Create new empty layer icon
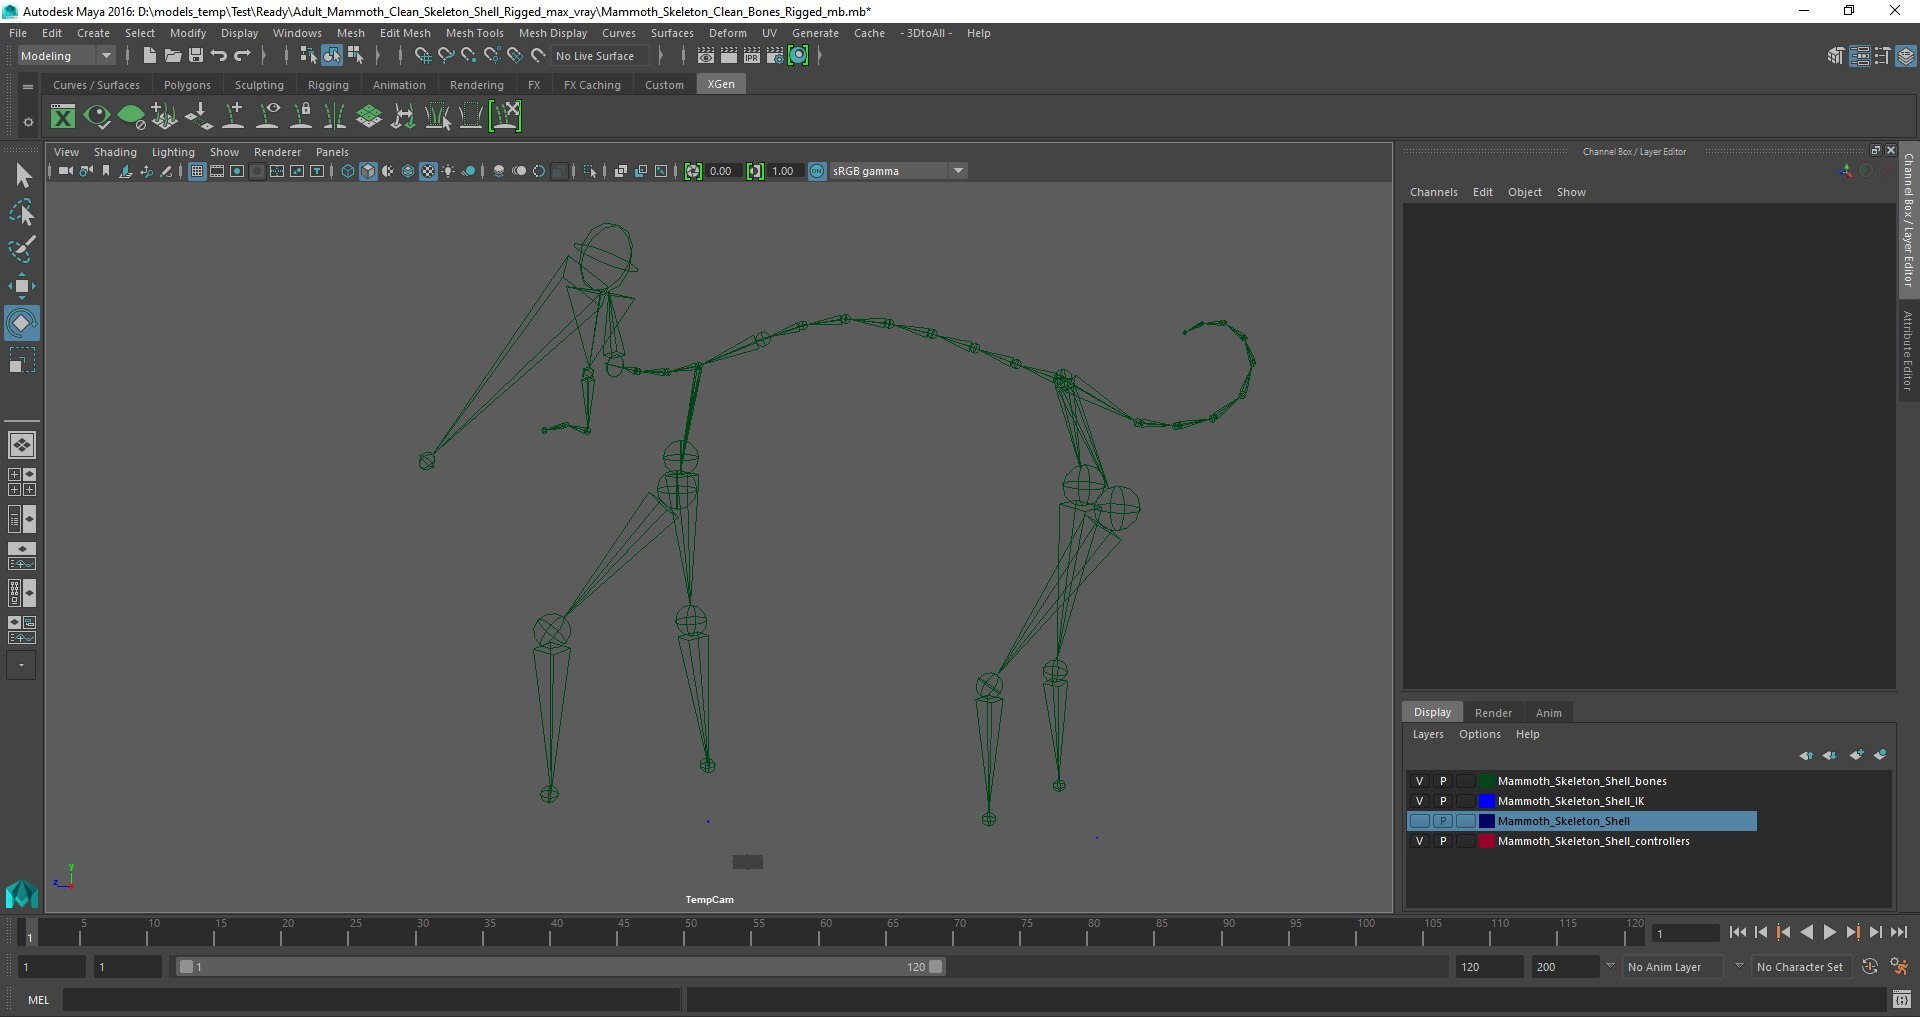This screenshot has width=1920, height=1017. click(x=1857, y=755)
